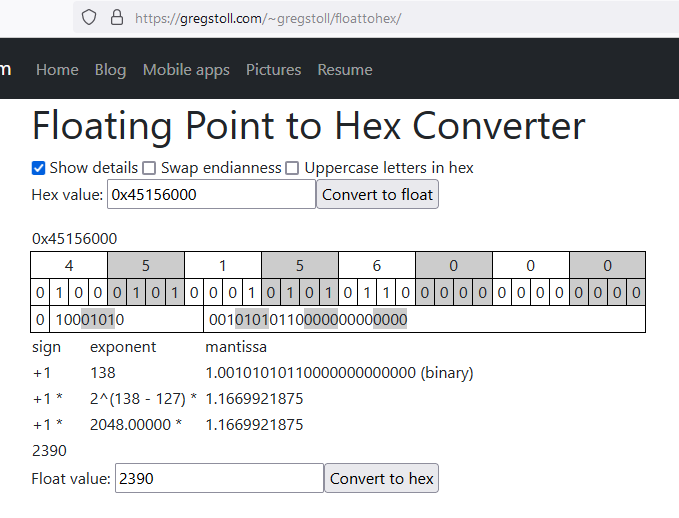Screen dimensions: 679x518
Task: Click the exponent bits cell 10001010
Action: pyautogui.click(x=126, y=320)
